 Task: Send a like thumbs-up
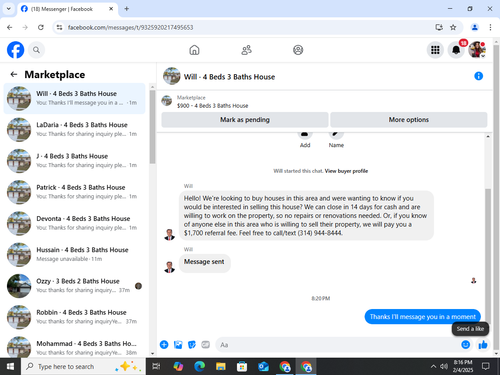coord(483,345)
